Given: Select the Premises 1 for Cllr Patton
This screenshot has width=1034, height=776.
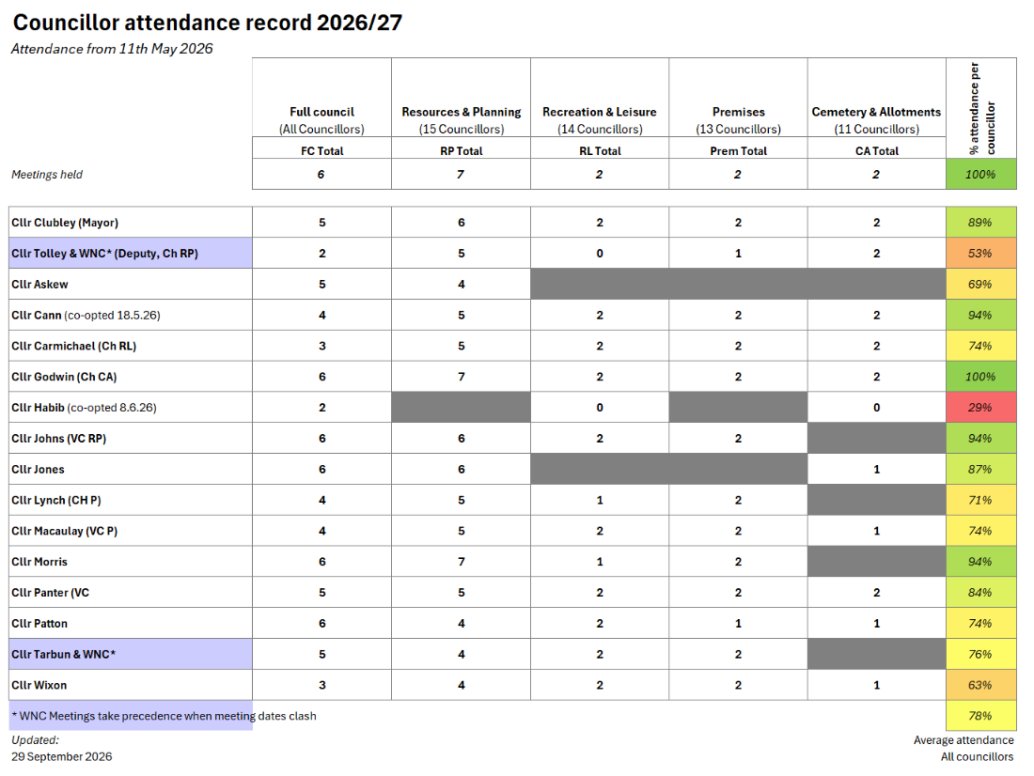Looking at the screenshot, I should click(738, 624).
